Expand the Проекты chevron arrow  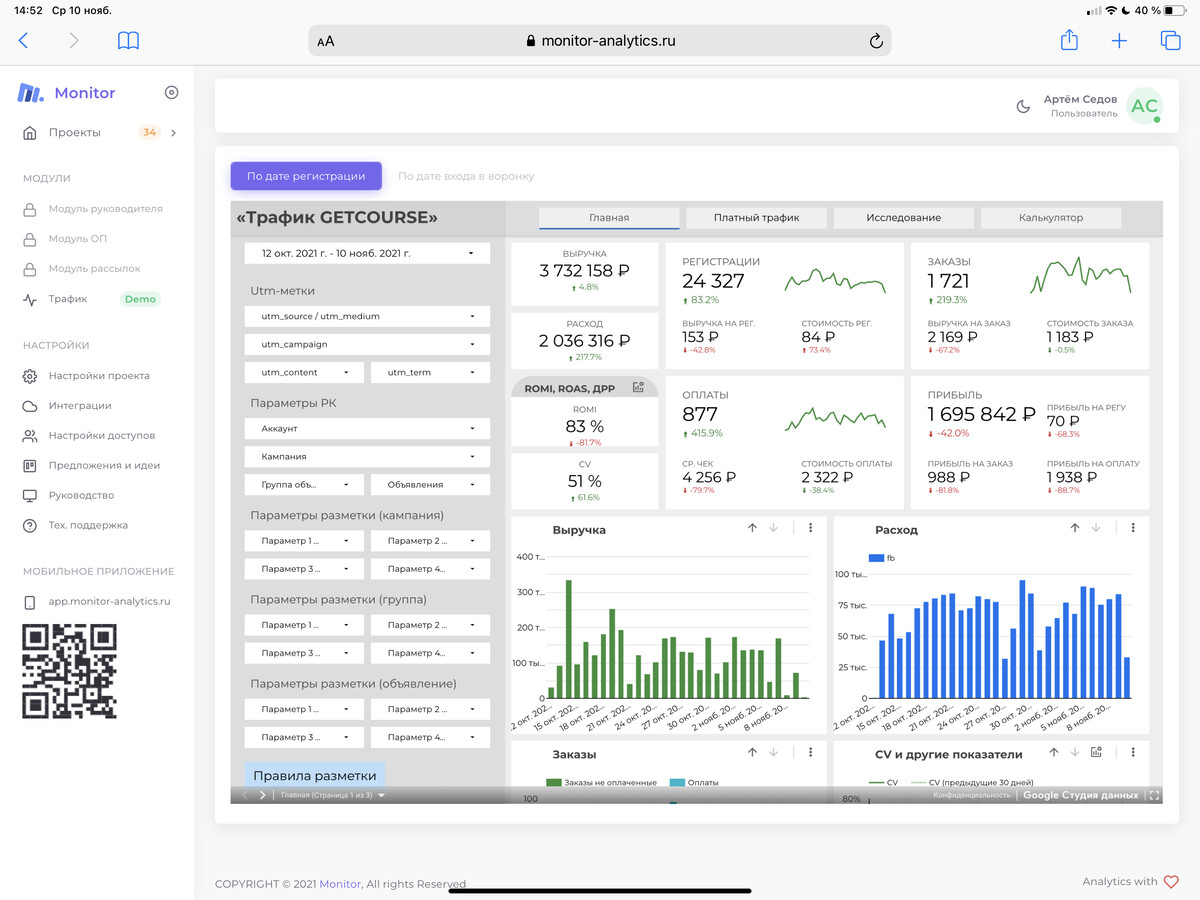tap(173, 133)
